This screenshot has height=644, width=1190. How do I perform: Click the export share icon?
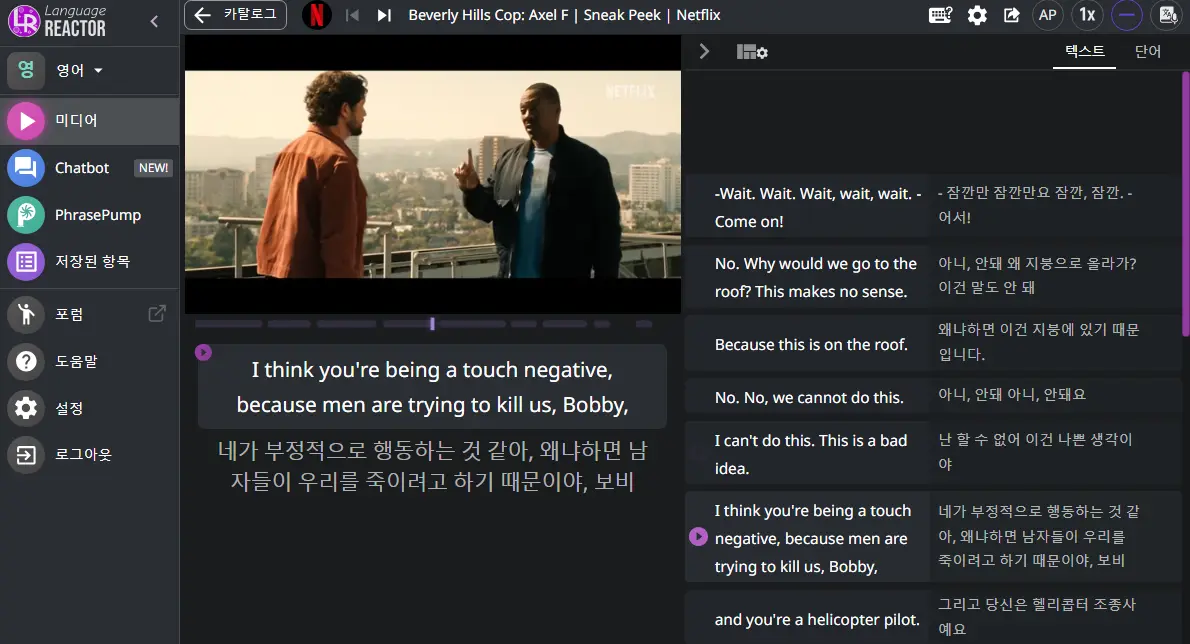[1012, 15]
